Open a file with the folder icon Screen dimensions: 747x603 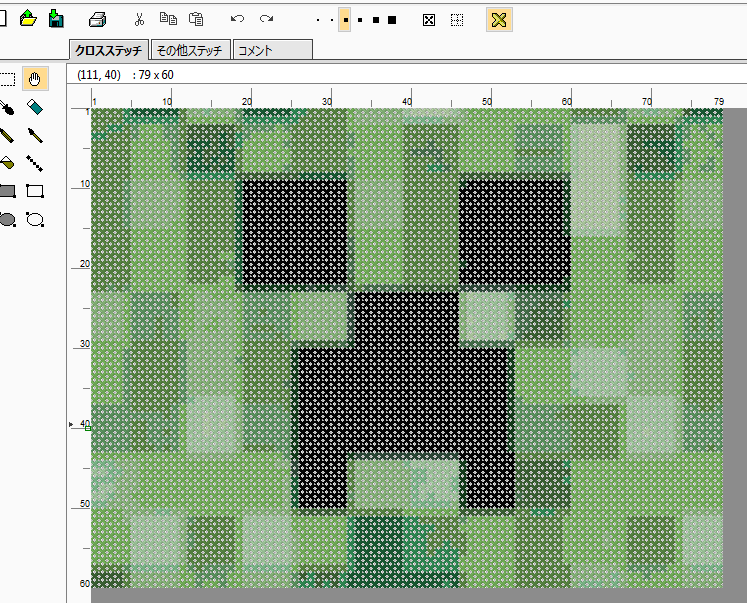coord(28,19)
